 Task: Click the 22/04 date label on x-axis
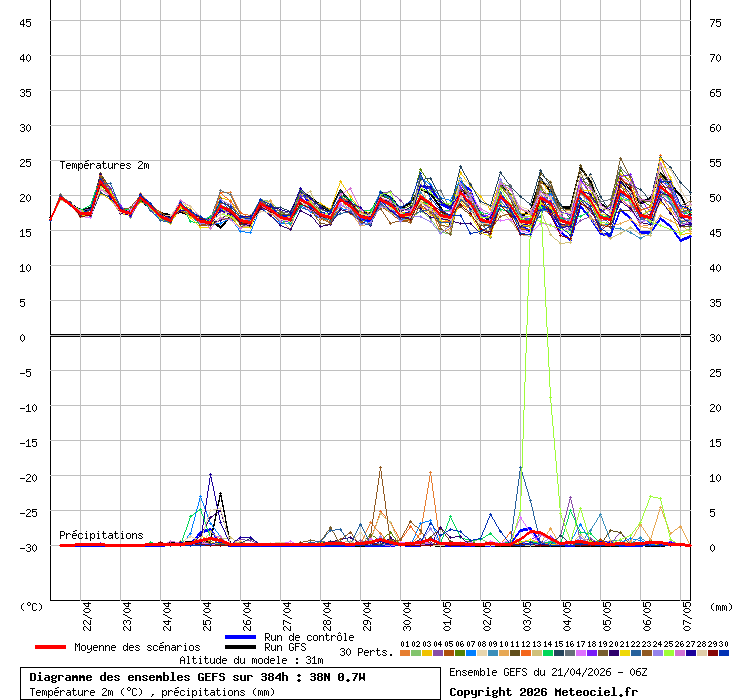(87, 611)
